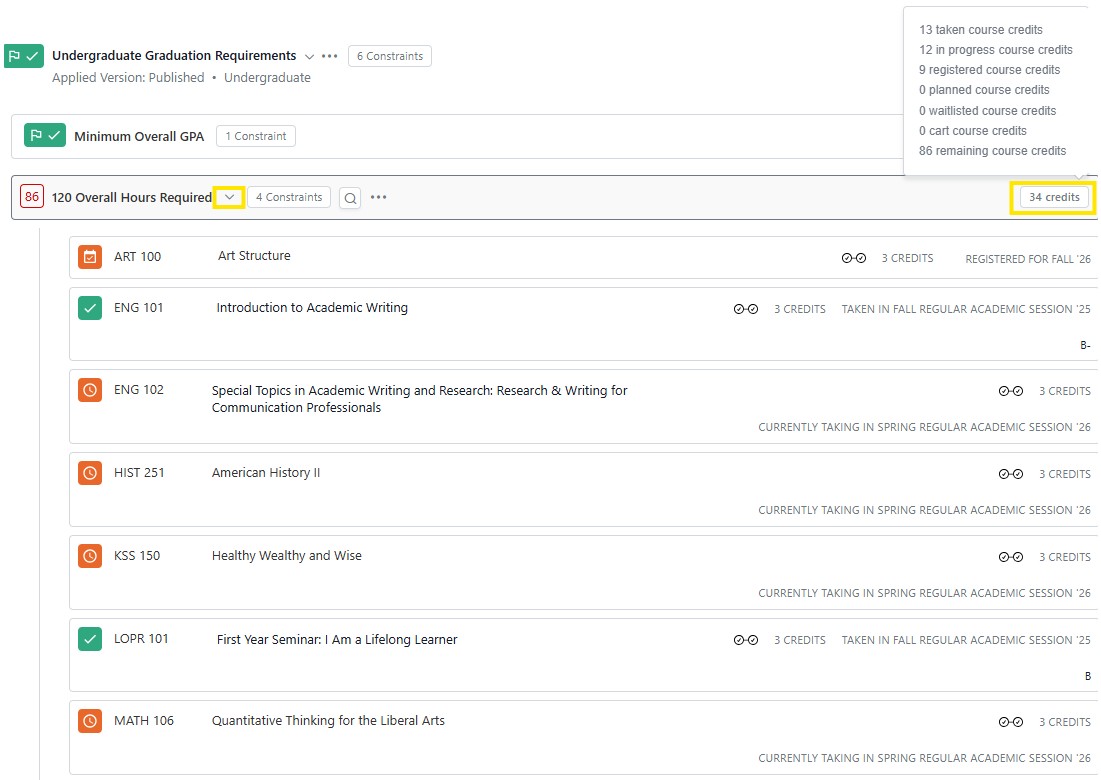1101x780 pixels.
Task: Click the in-progress clock icon for HIST 251
Action: coord(90,473)
